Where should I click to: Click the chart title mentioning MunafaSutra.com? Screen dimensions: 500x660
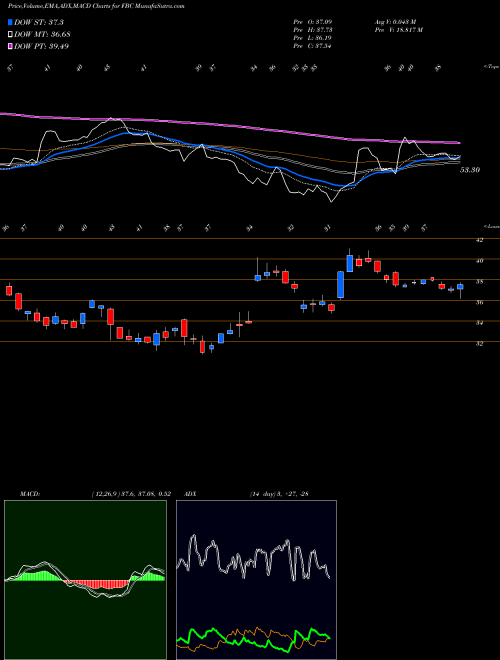(96, 6)
